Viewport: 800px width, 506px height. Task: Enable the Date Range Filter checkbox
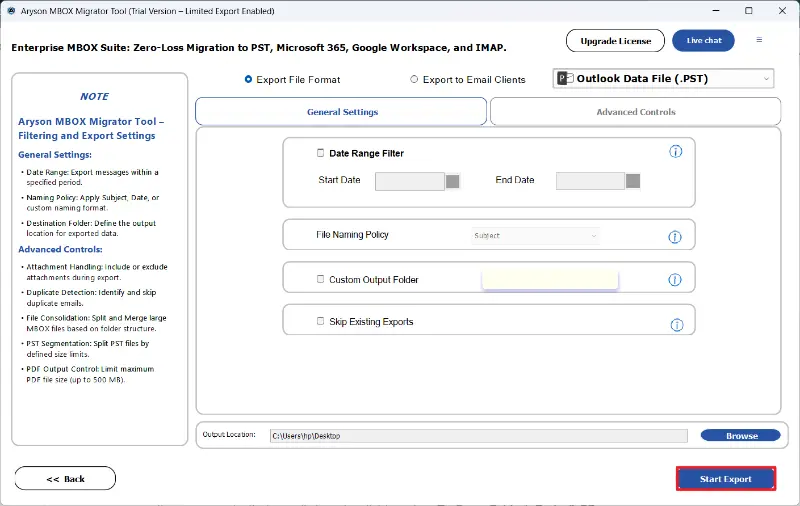tap(320, 153)
